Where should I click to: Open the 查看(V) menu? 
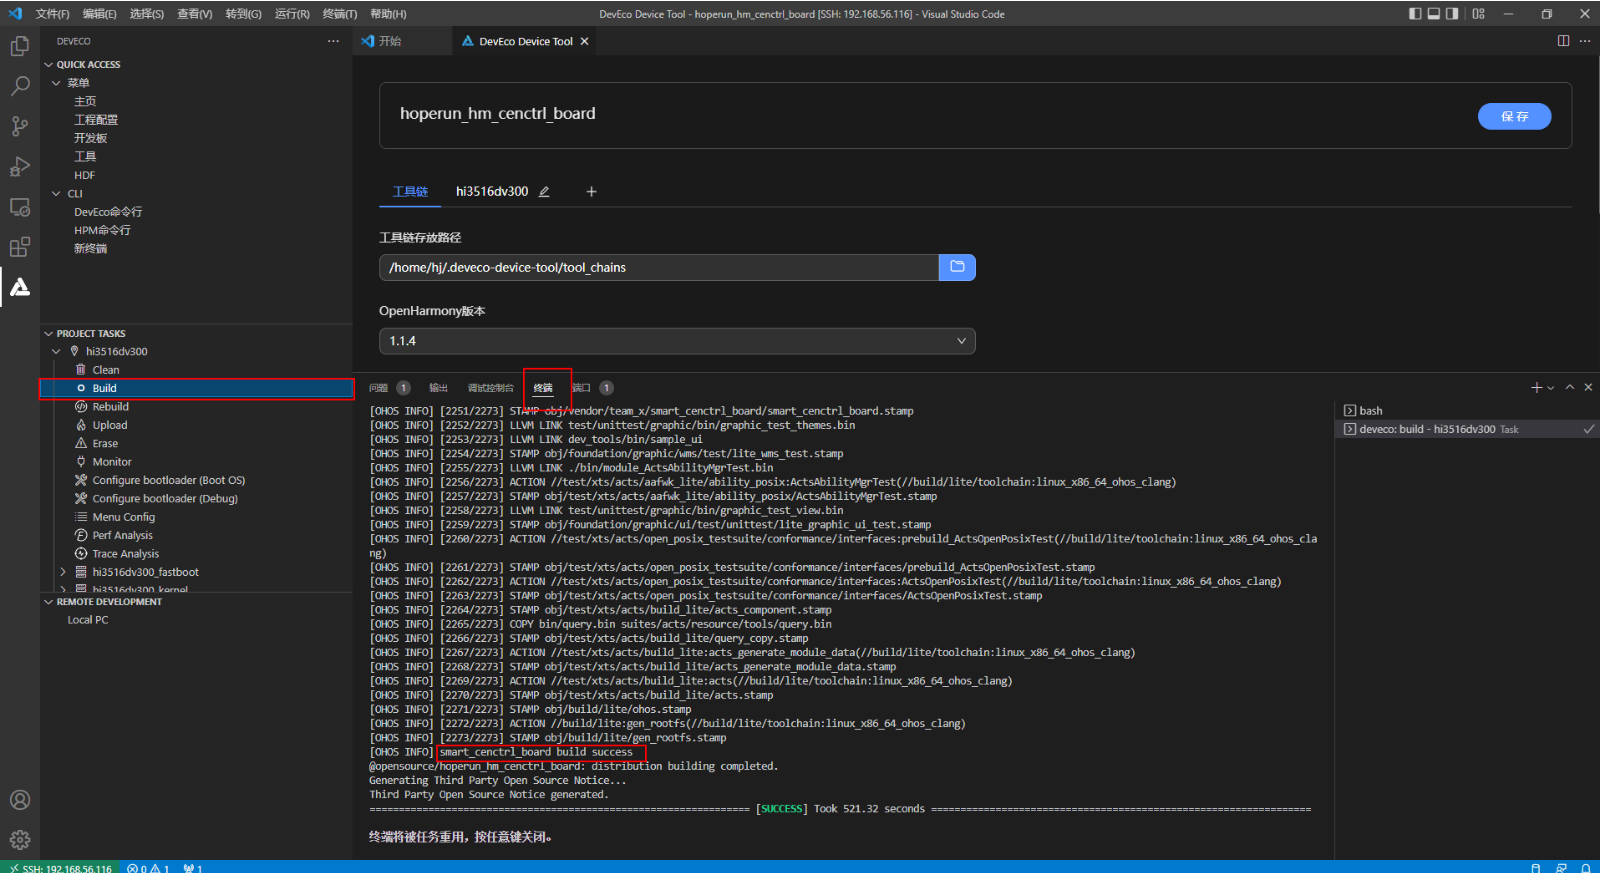[195, 14]
